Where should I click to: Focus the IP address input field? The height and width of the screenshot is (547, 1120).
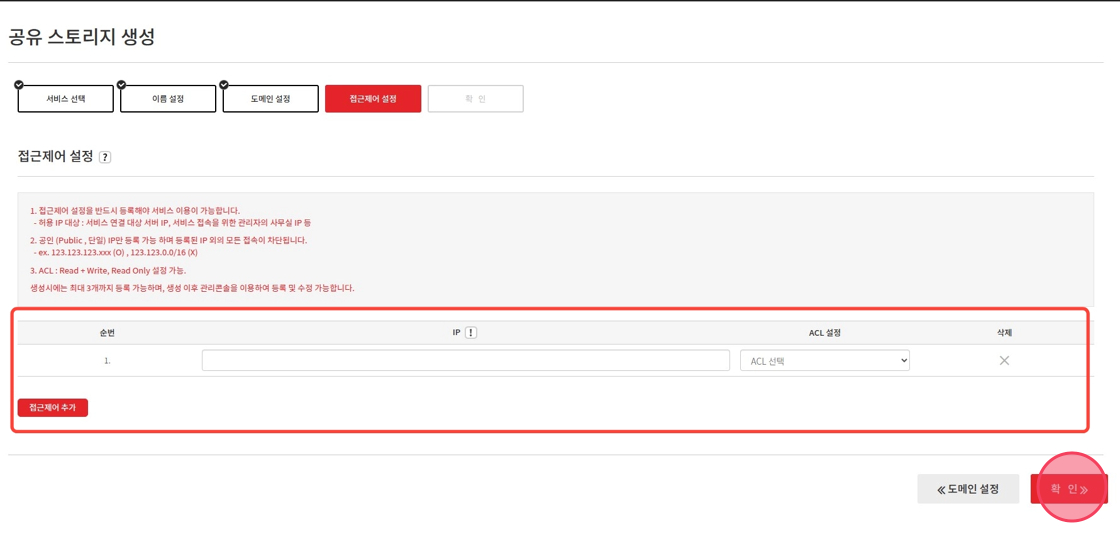(466, 361)
